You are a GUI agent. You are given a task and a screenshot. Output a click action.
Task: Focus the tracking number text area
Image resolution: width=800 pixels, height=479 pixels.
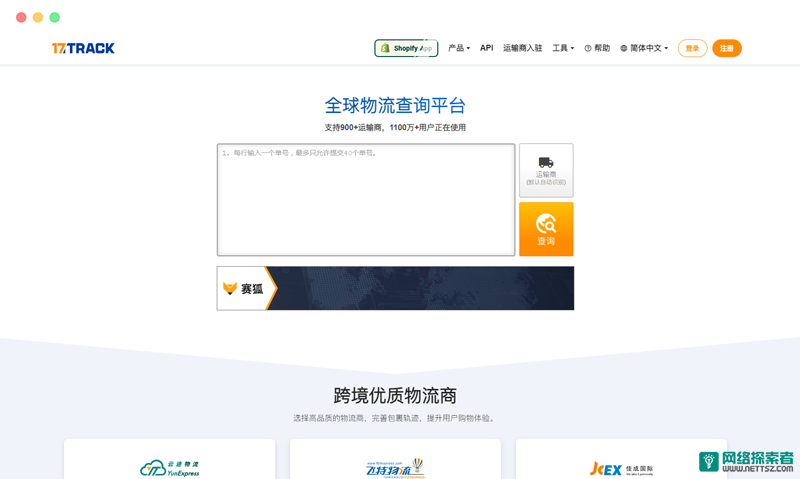tap(366, 199)
